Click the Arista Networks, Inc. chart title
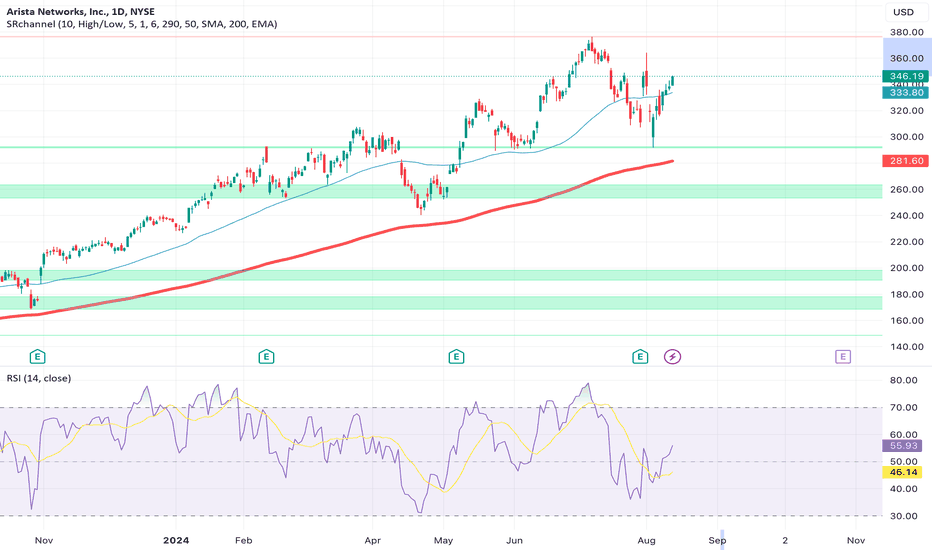Image resolution: width=932 pixels, height=550 pixels. click(80, 12)
